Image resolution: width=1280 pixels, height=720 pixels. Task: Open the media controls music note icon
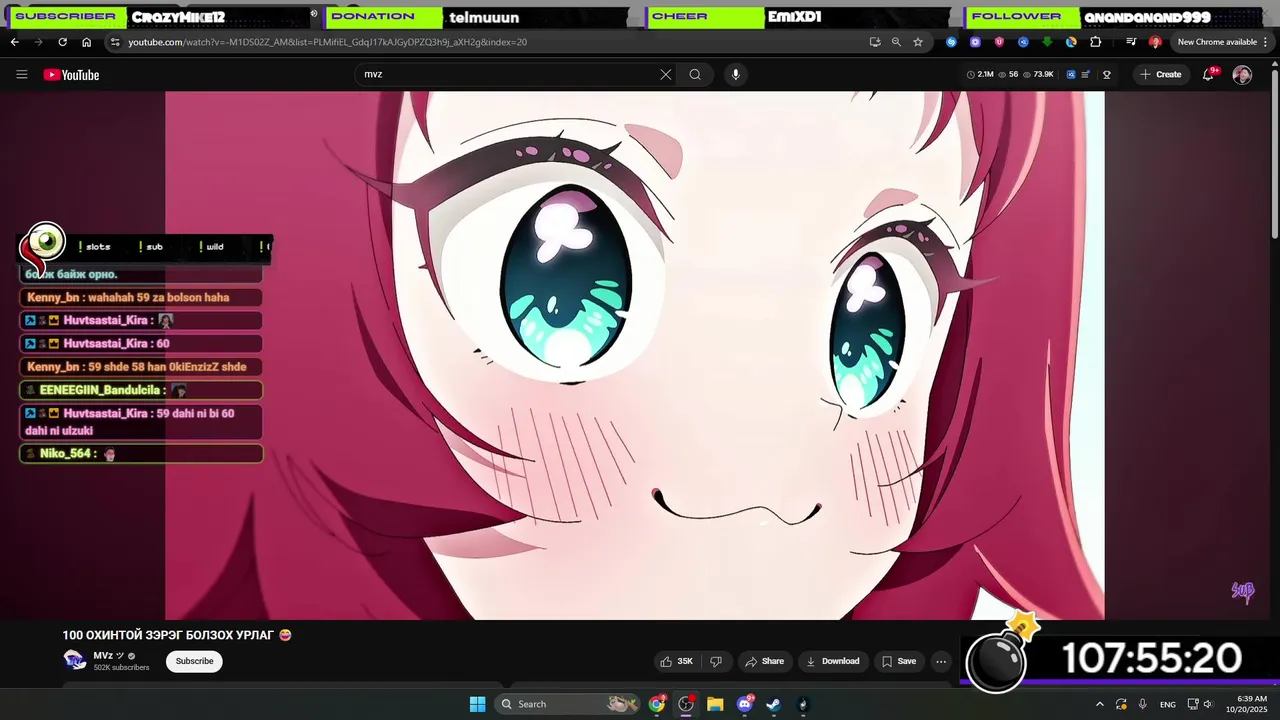point(1131,42)
